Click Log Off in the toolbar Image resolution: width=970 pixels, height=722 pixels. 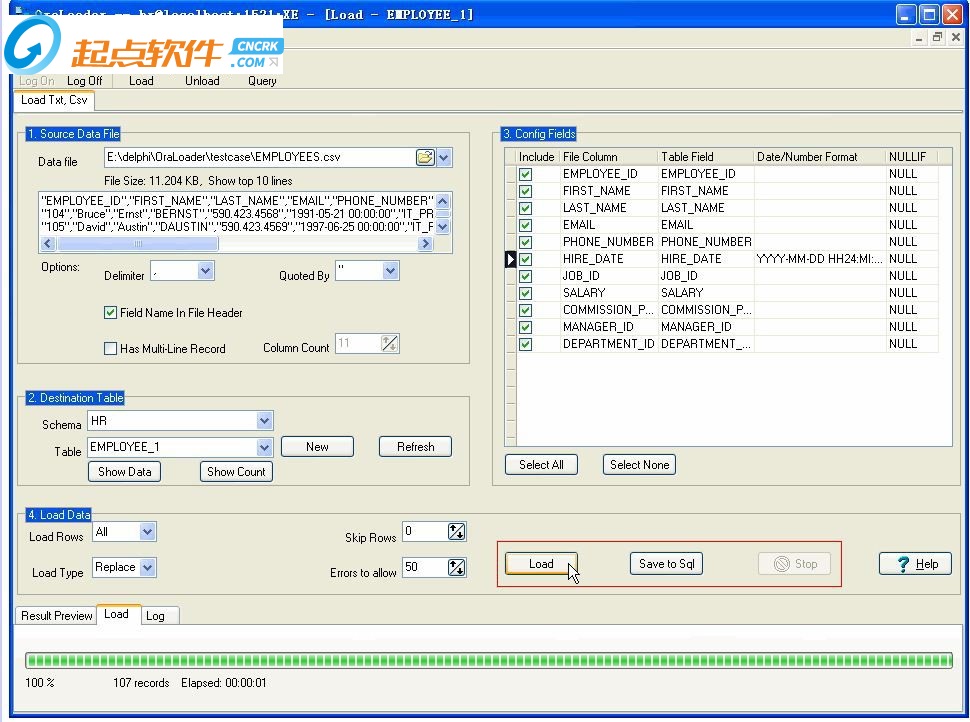tap(84, 81)
